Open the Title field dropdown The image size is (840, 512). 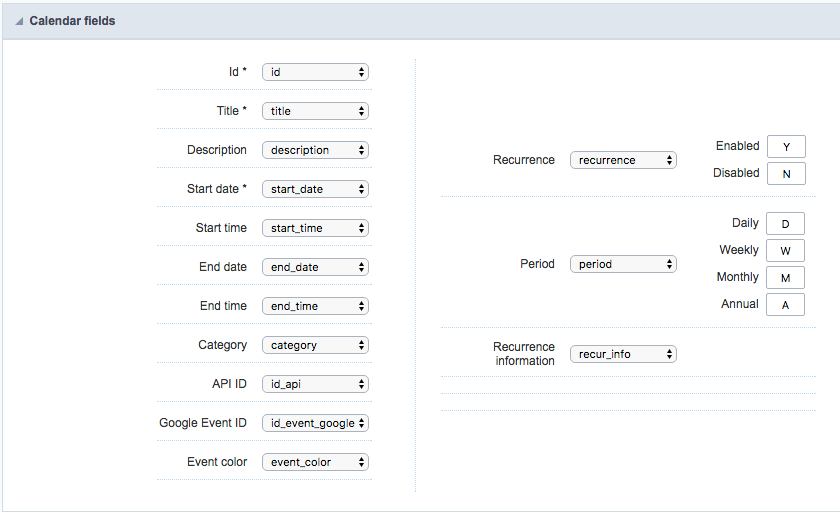(x=315, y=111)
